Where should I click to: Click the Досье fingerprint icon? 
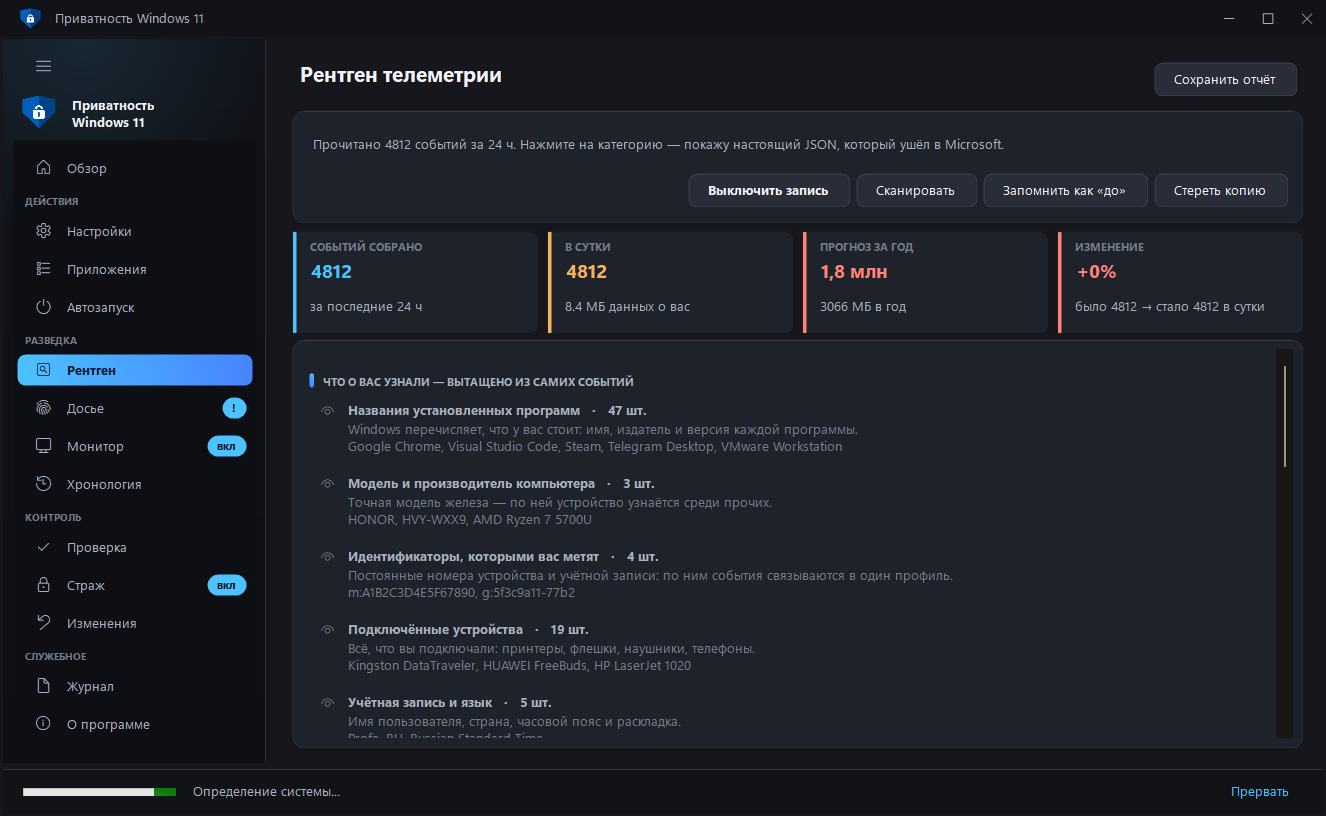pos(43,408)
